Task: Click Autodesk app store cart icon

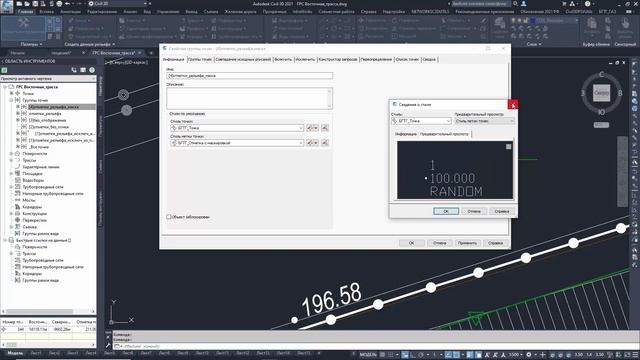Action: point(564,4)
